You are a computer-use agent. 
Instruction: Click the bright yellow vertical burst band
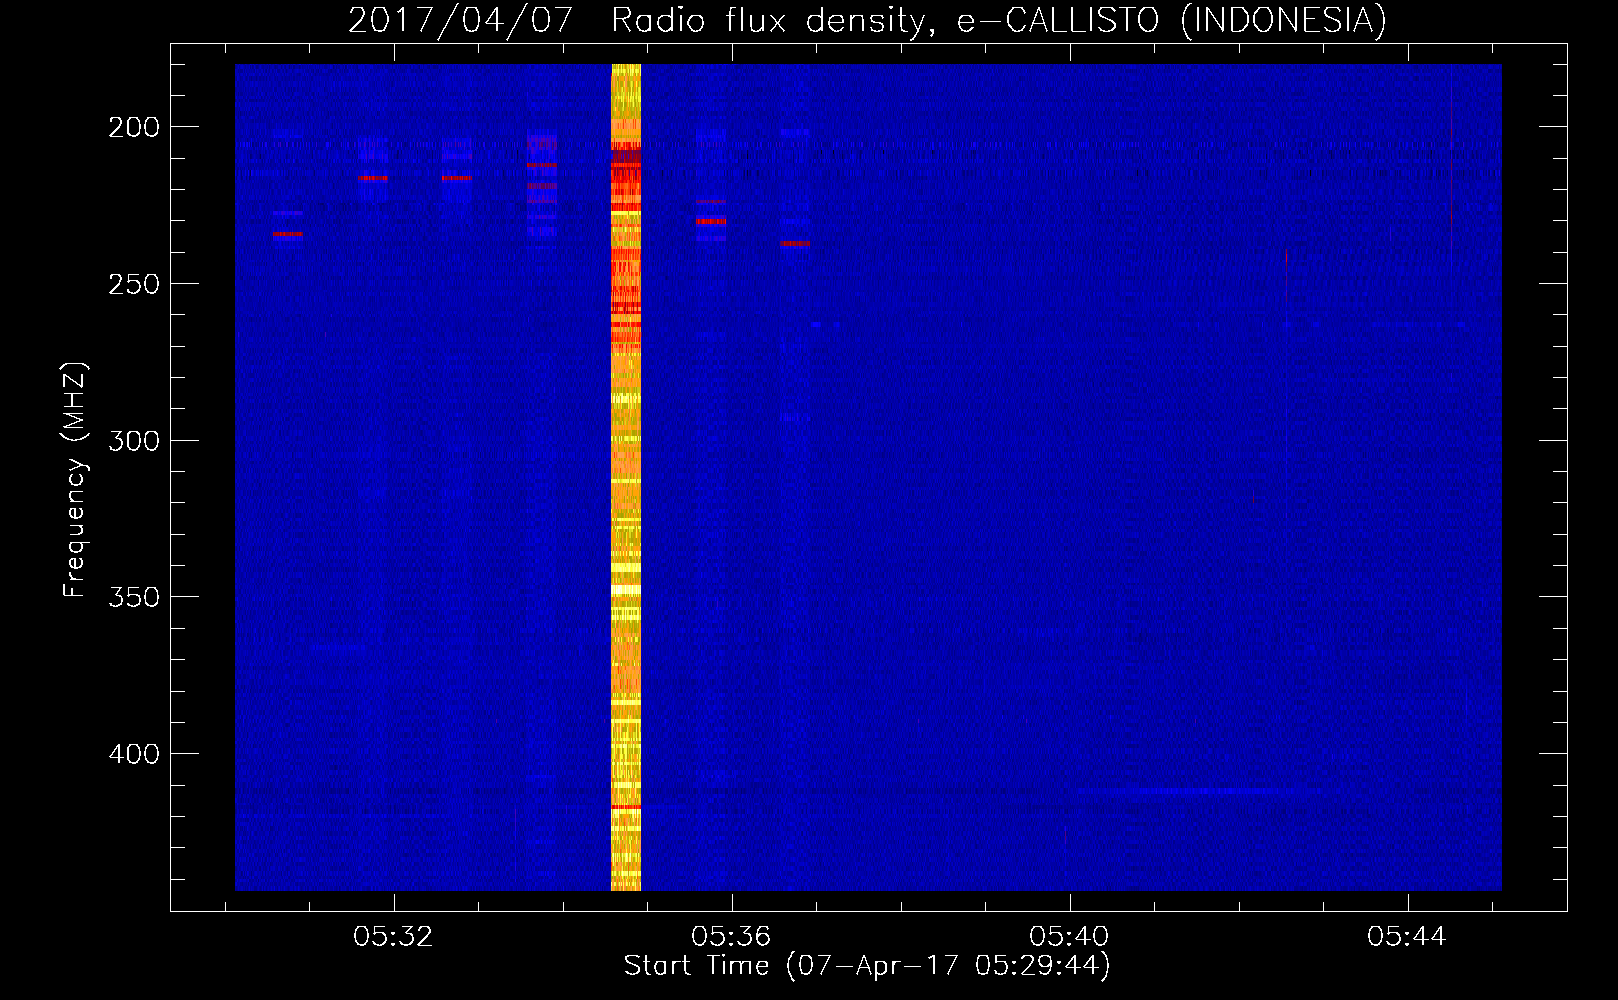[x=626, y=477]
